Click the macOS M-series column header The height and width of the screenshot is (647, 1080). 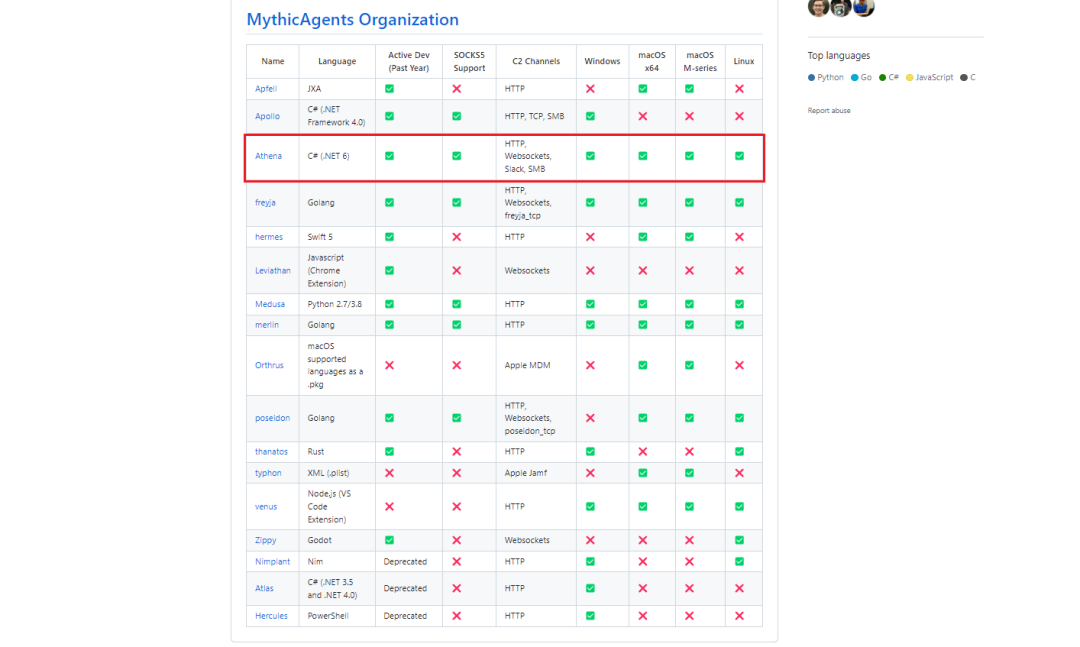tap(700, 61)
